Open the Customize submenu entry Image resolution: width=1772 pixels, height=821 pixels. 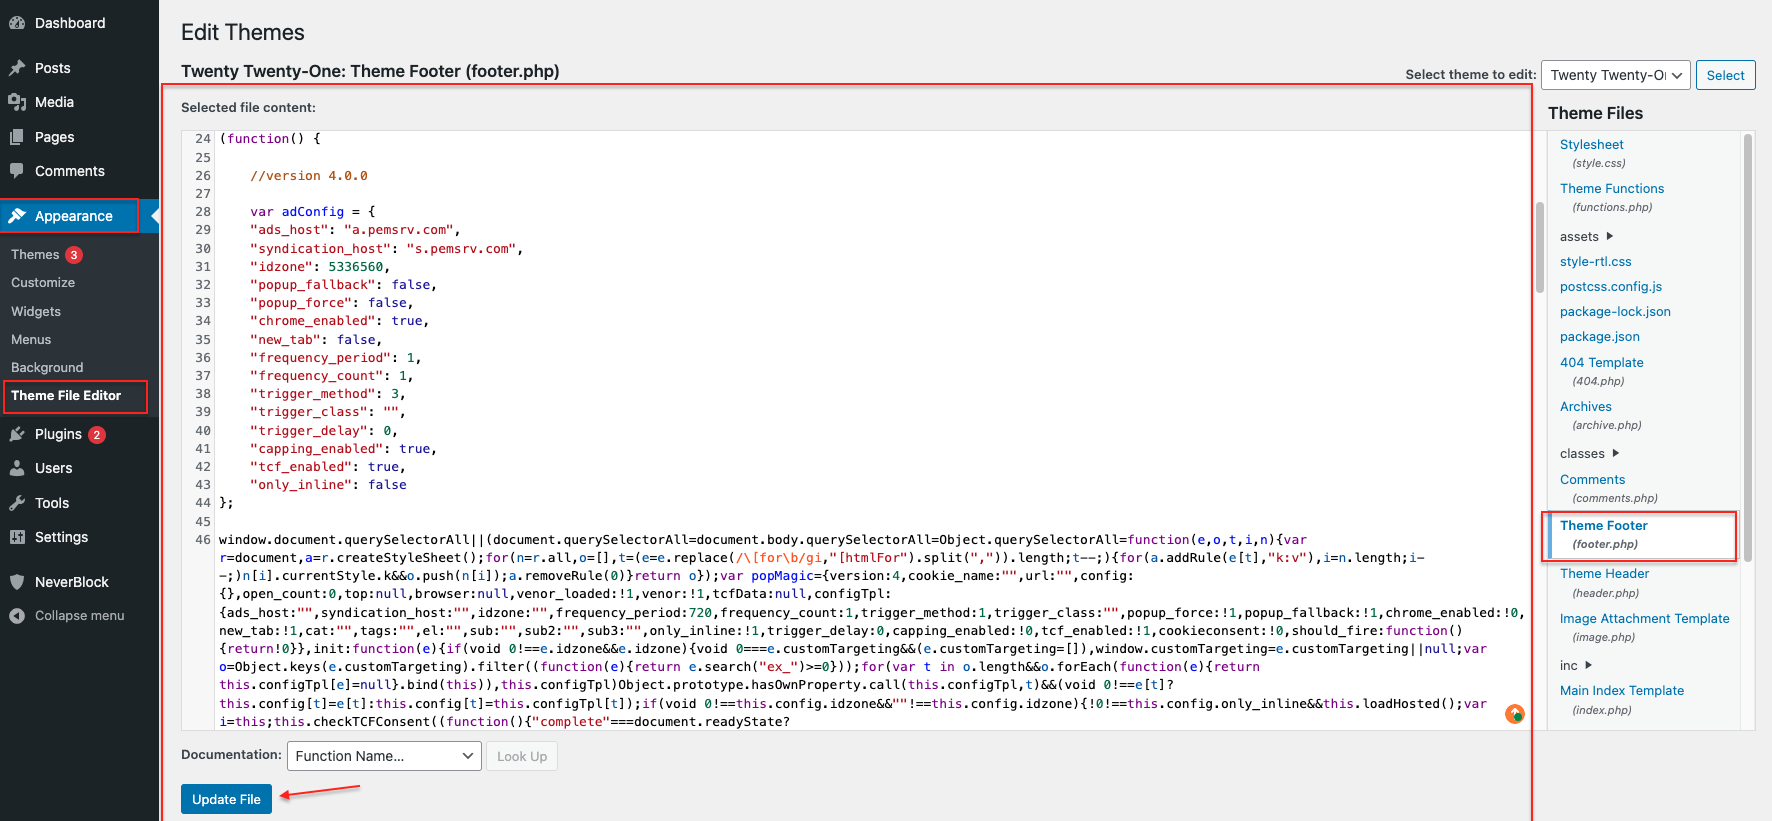(43, 283)
